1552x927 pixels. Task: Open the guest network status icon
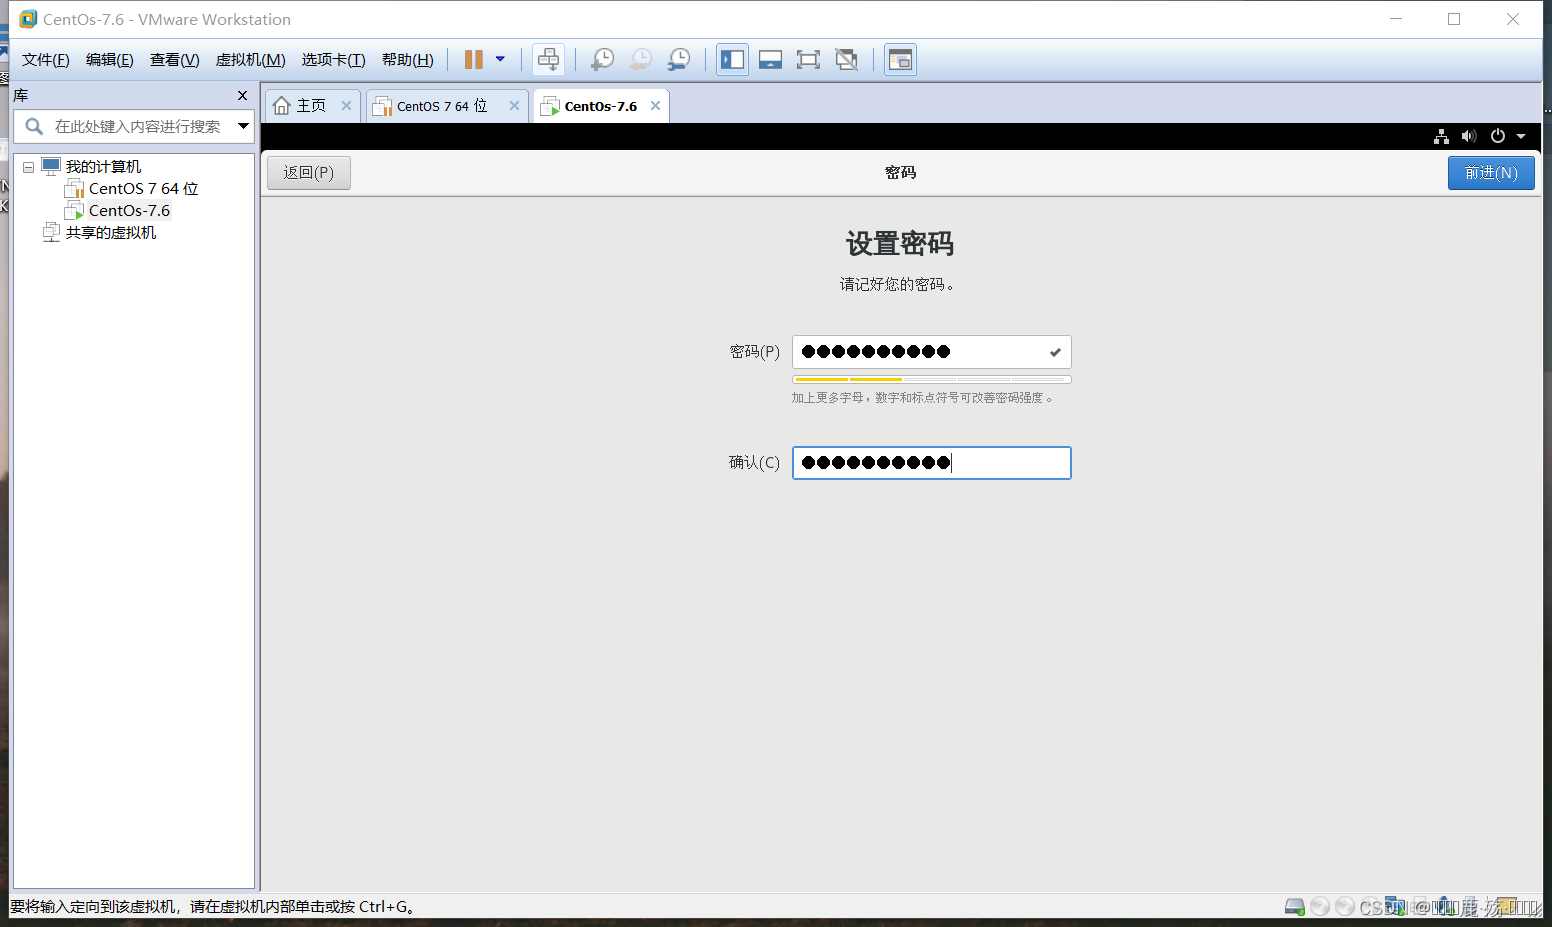click(x=1441, y=137)
